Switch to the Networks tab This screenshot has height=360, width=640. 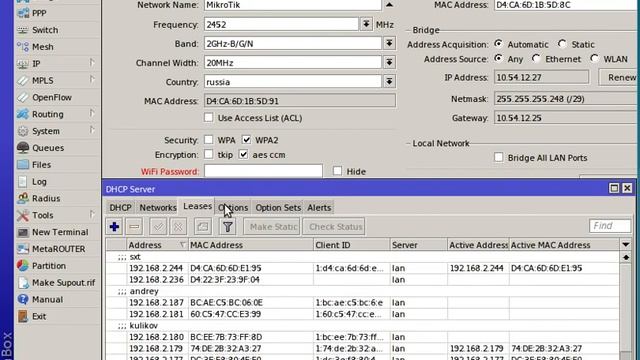tap(158, 207)
